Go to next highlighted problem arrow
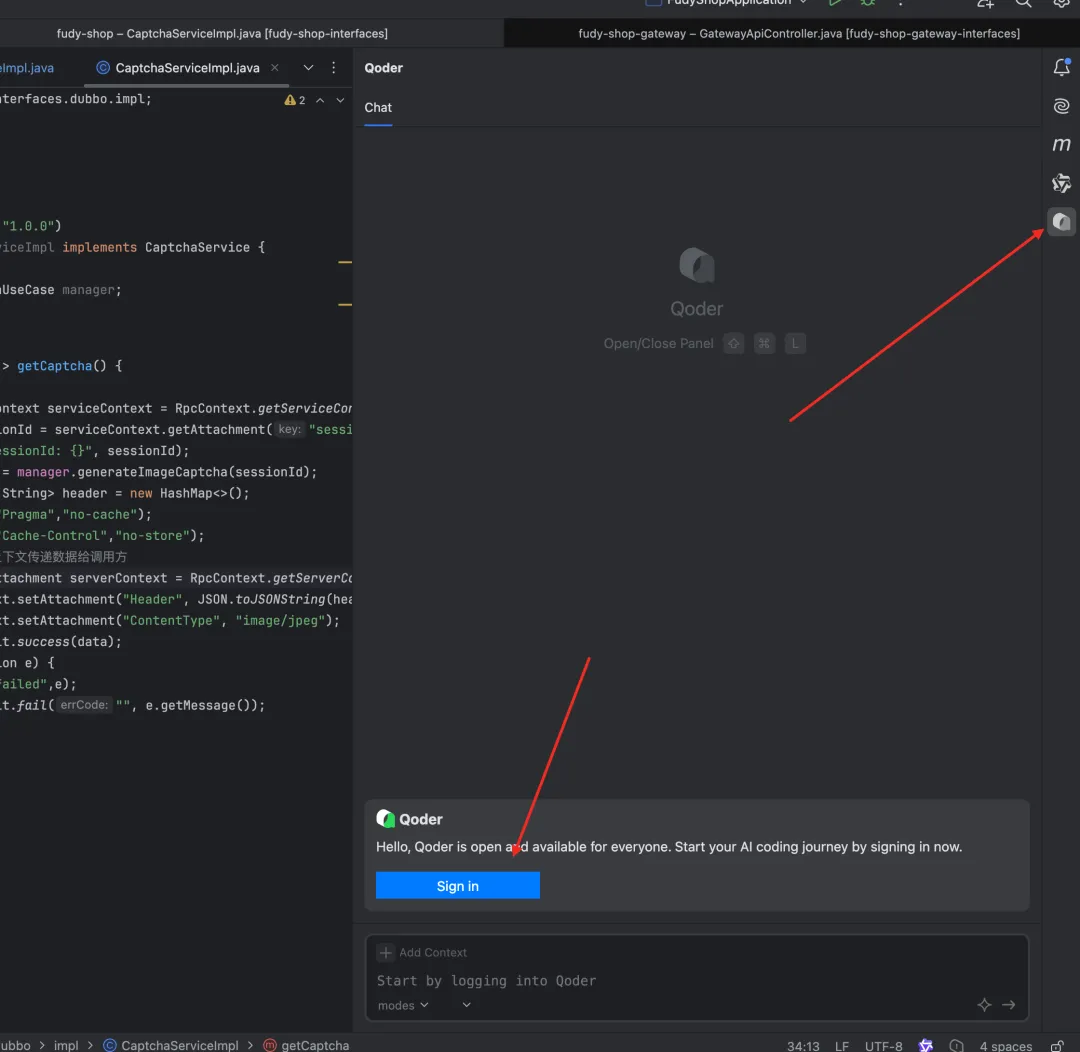1080x1052 pixels. coord(340,100)
